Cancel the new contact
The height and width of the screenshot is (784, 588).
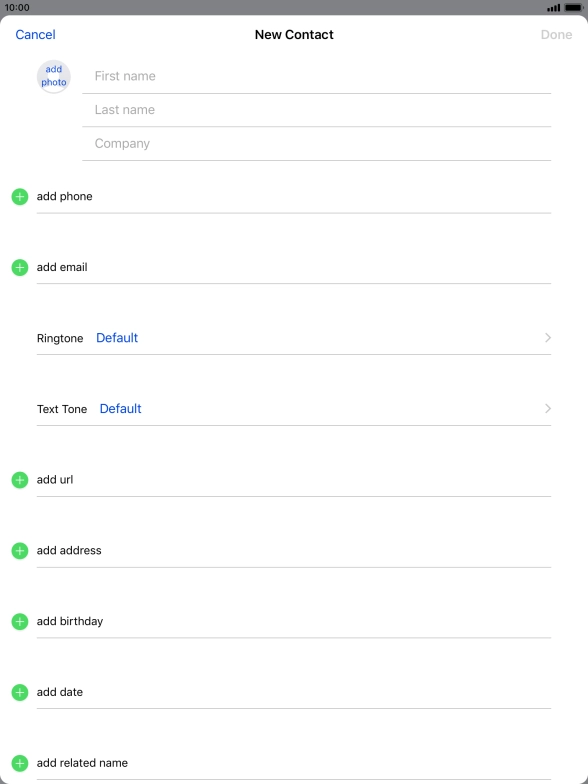pos(35,34)
